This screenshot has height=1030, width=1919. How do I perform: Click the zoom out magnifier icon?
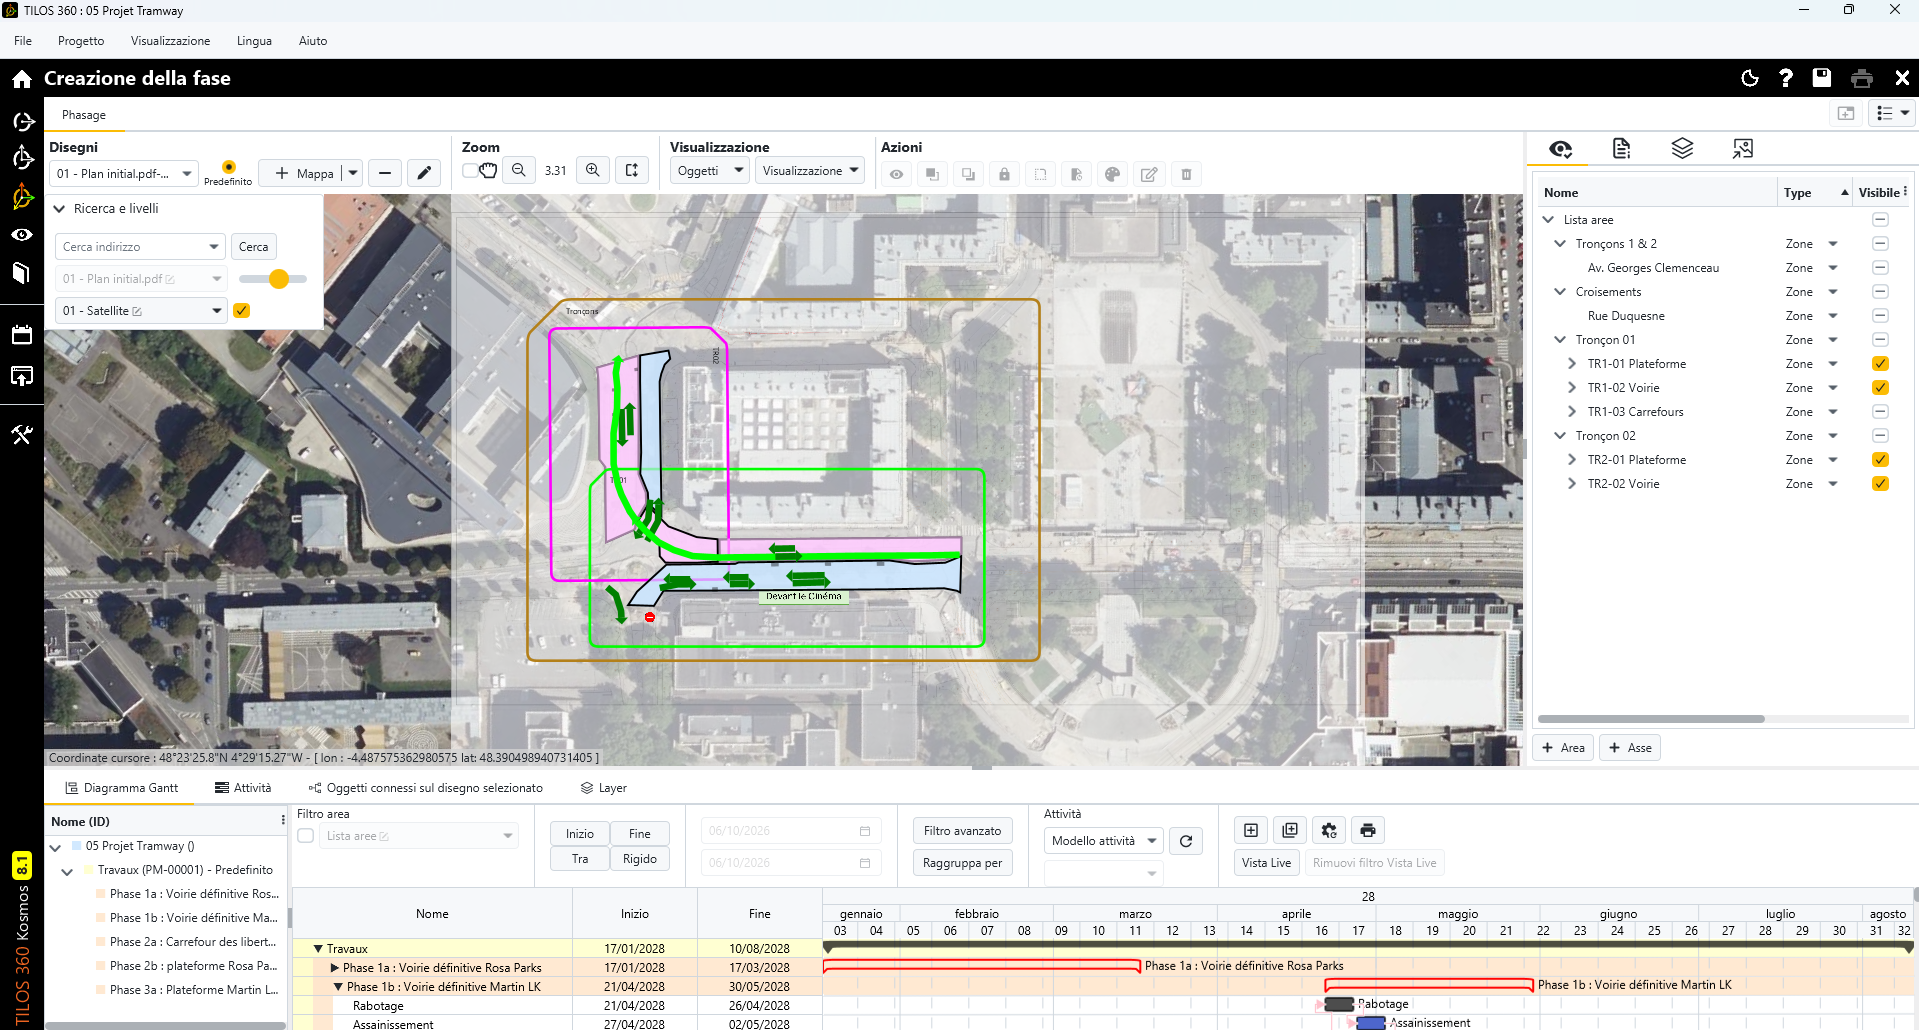(519, 171)
